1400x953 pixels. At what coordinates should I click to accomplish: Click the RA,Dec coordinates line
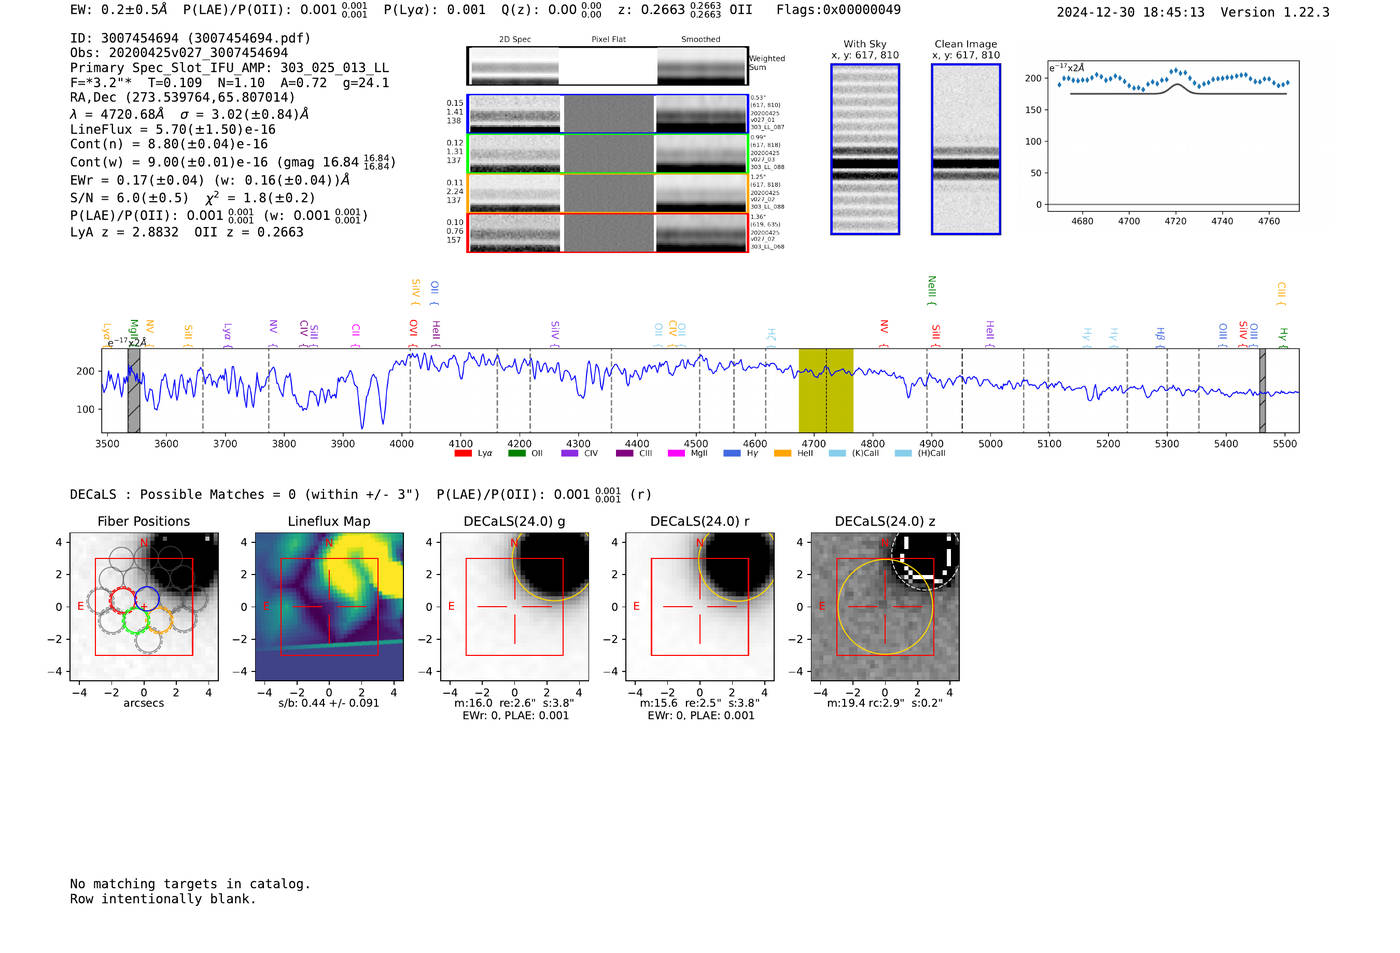pyautogui.click(x=183, y=98)
